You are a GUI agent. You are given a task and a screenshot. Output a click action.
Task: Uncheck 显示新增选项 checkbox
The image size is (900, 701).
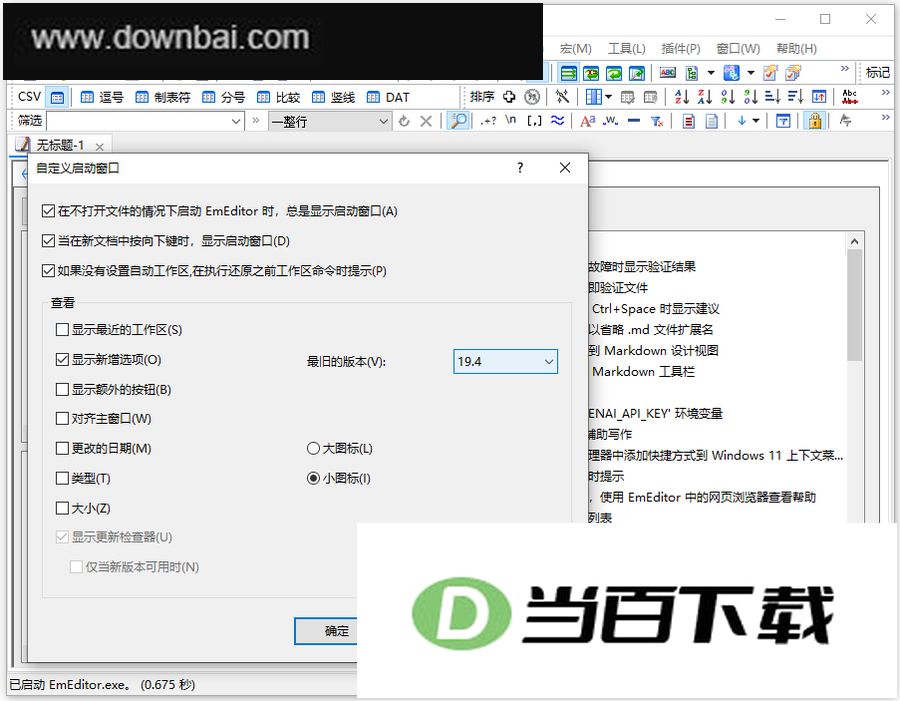tap(62, 359)
